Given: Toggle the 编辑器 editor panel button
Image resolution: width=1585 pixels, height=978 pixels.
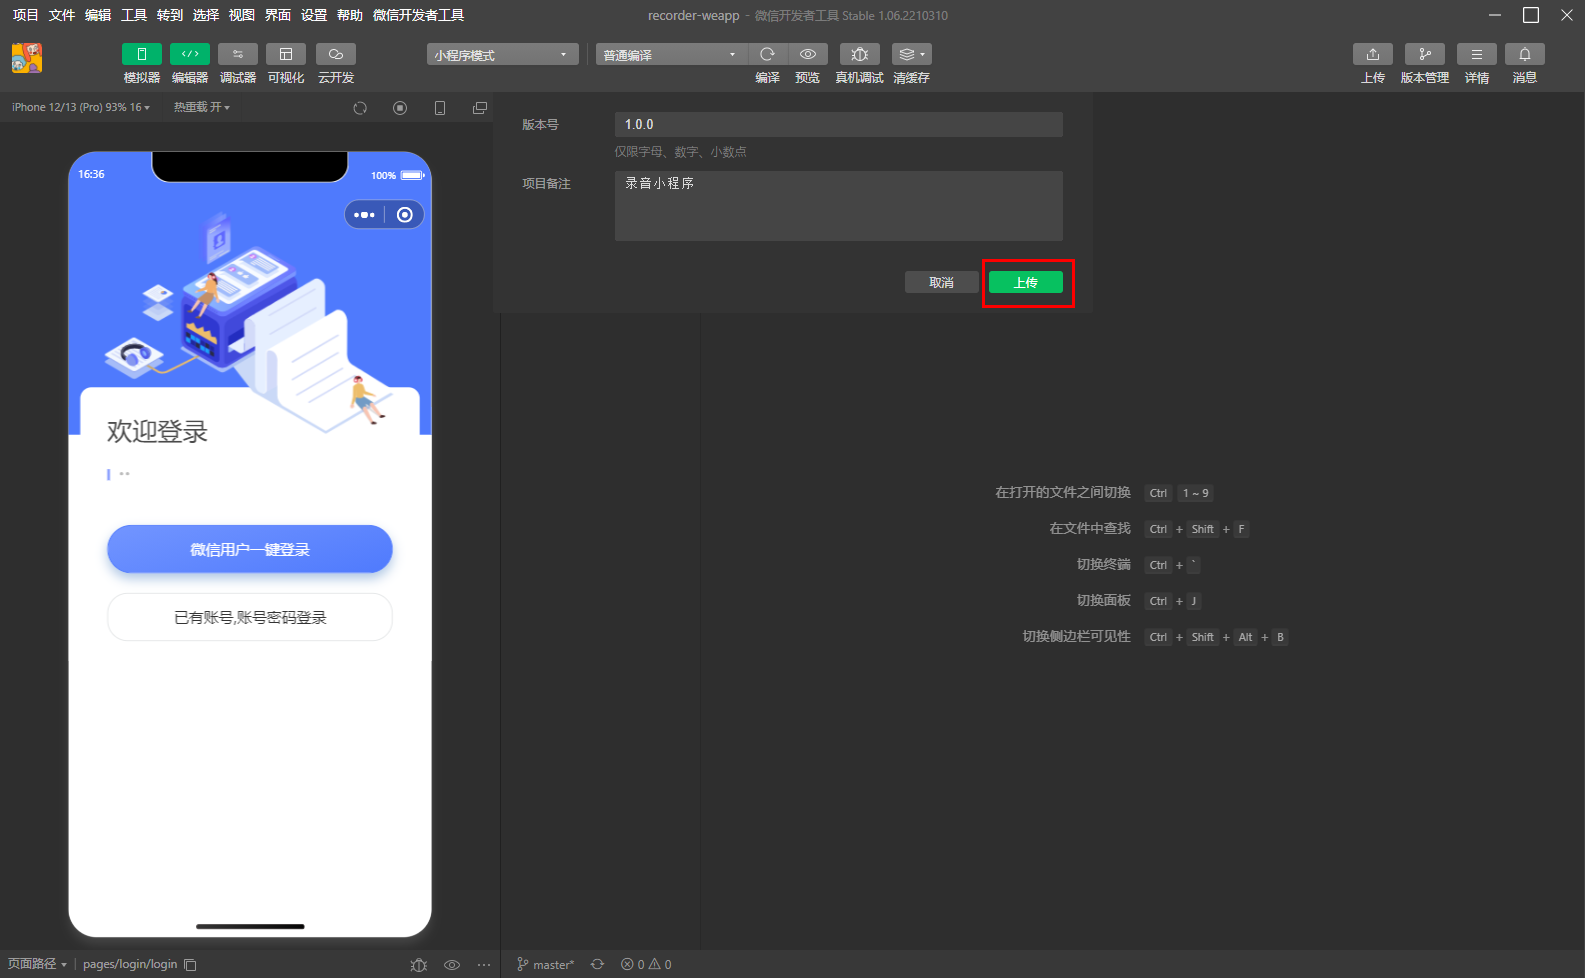Looking at the screenshot, I should click(x=190, y=54).
